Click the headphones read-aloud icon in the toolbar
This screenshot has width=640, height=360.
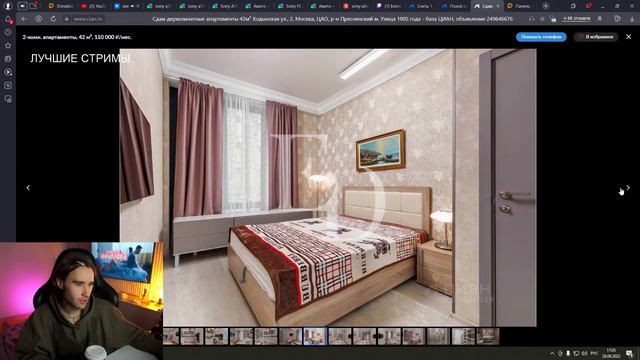point(531,19)
